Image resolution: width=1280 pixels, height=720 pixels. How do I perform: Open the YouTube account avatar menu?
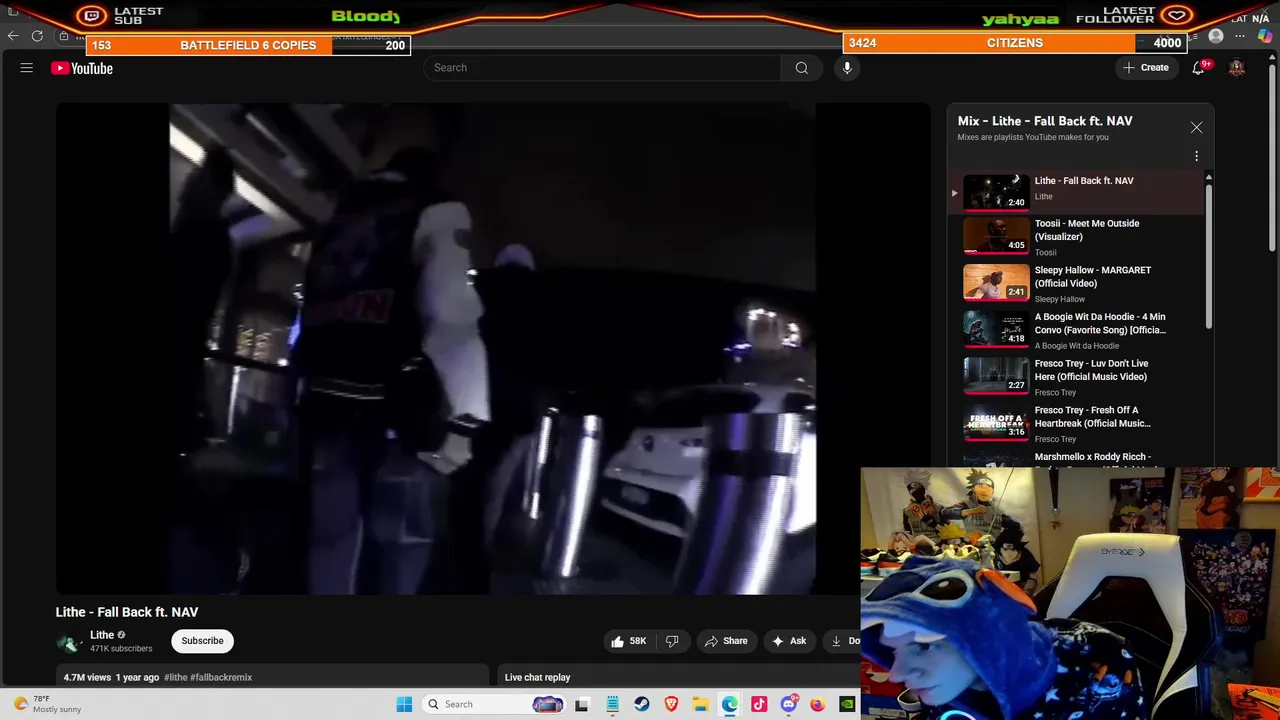pyautogui.click(x=1237, y=68)
